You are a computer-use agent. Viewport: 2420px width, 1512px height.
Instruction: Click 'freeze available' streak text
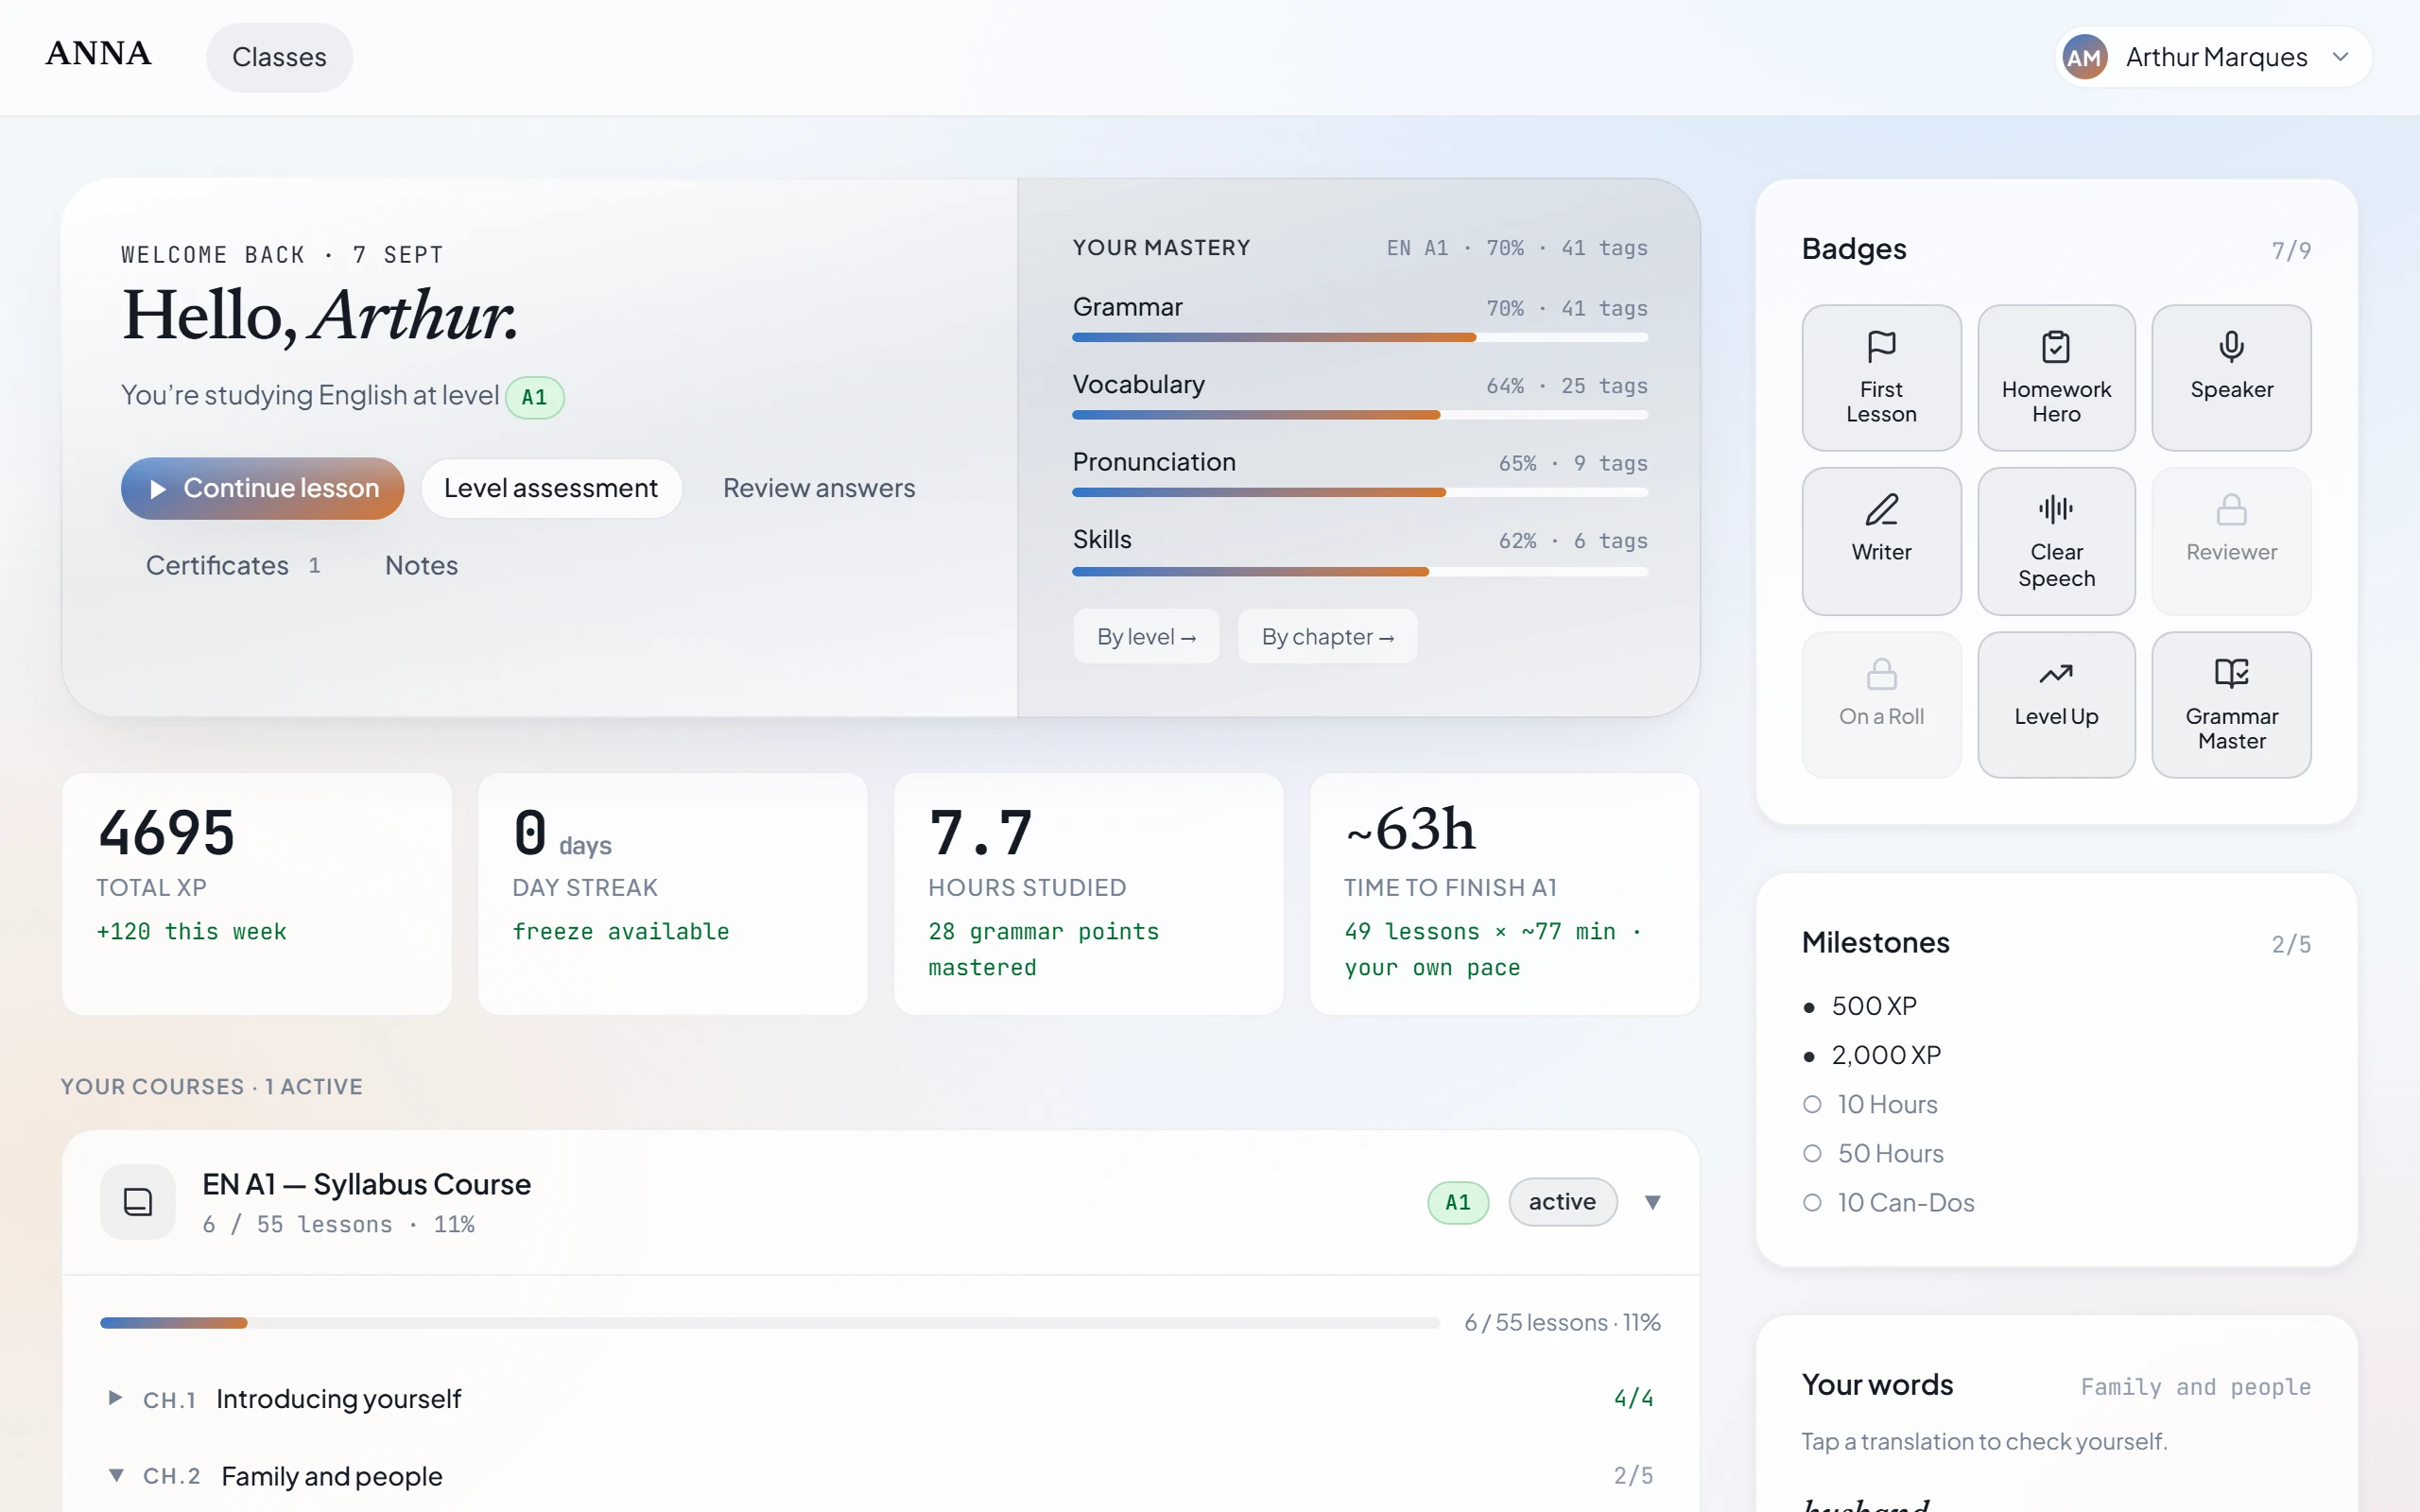[x=621, y=931]
